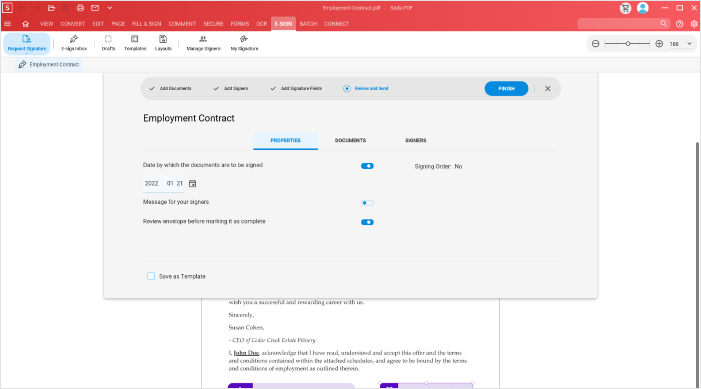Open the FILL & SIGN ribbon tab
This screenshot has width=701, height=389.
pyautogui.click(x=147, y=24)
